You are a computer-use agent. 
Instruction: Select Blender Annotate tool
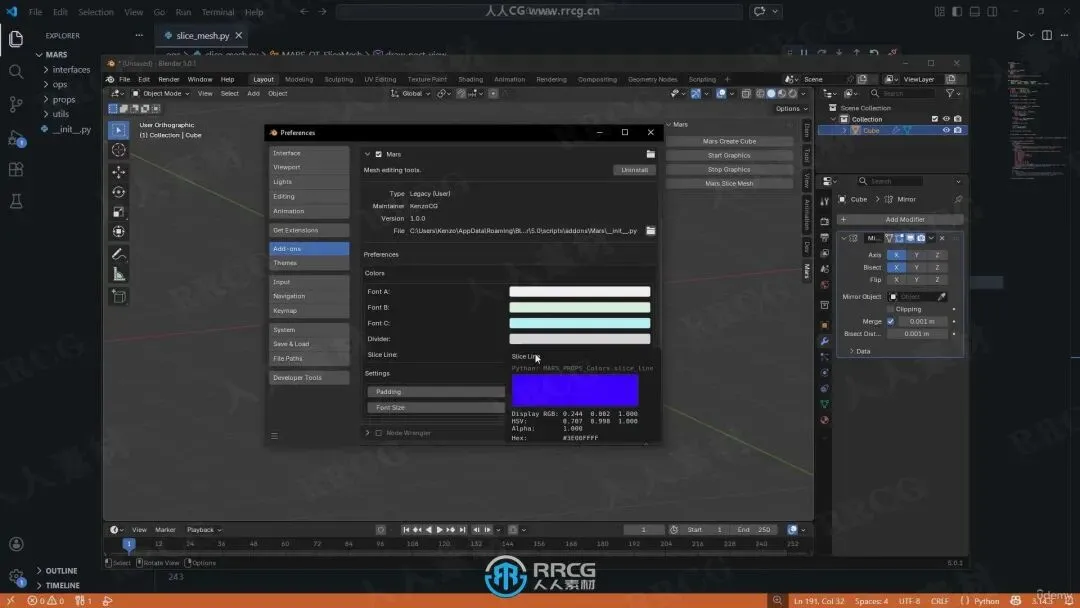[118, 254]
